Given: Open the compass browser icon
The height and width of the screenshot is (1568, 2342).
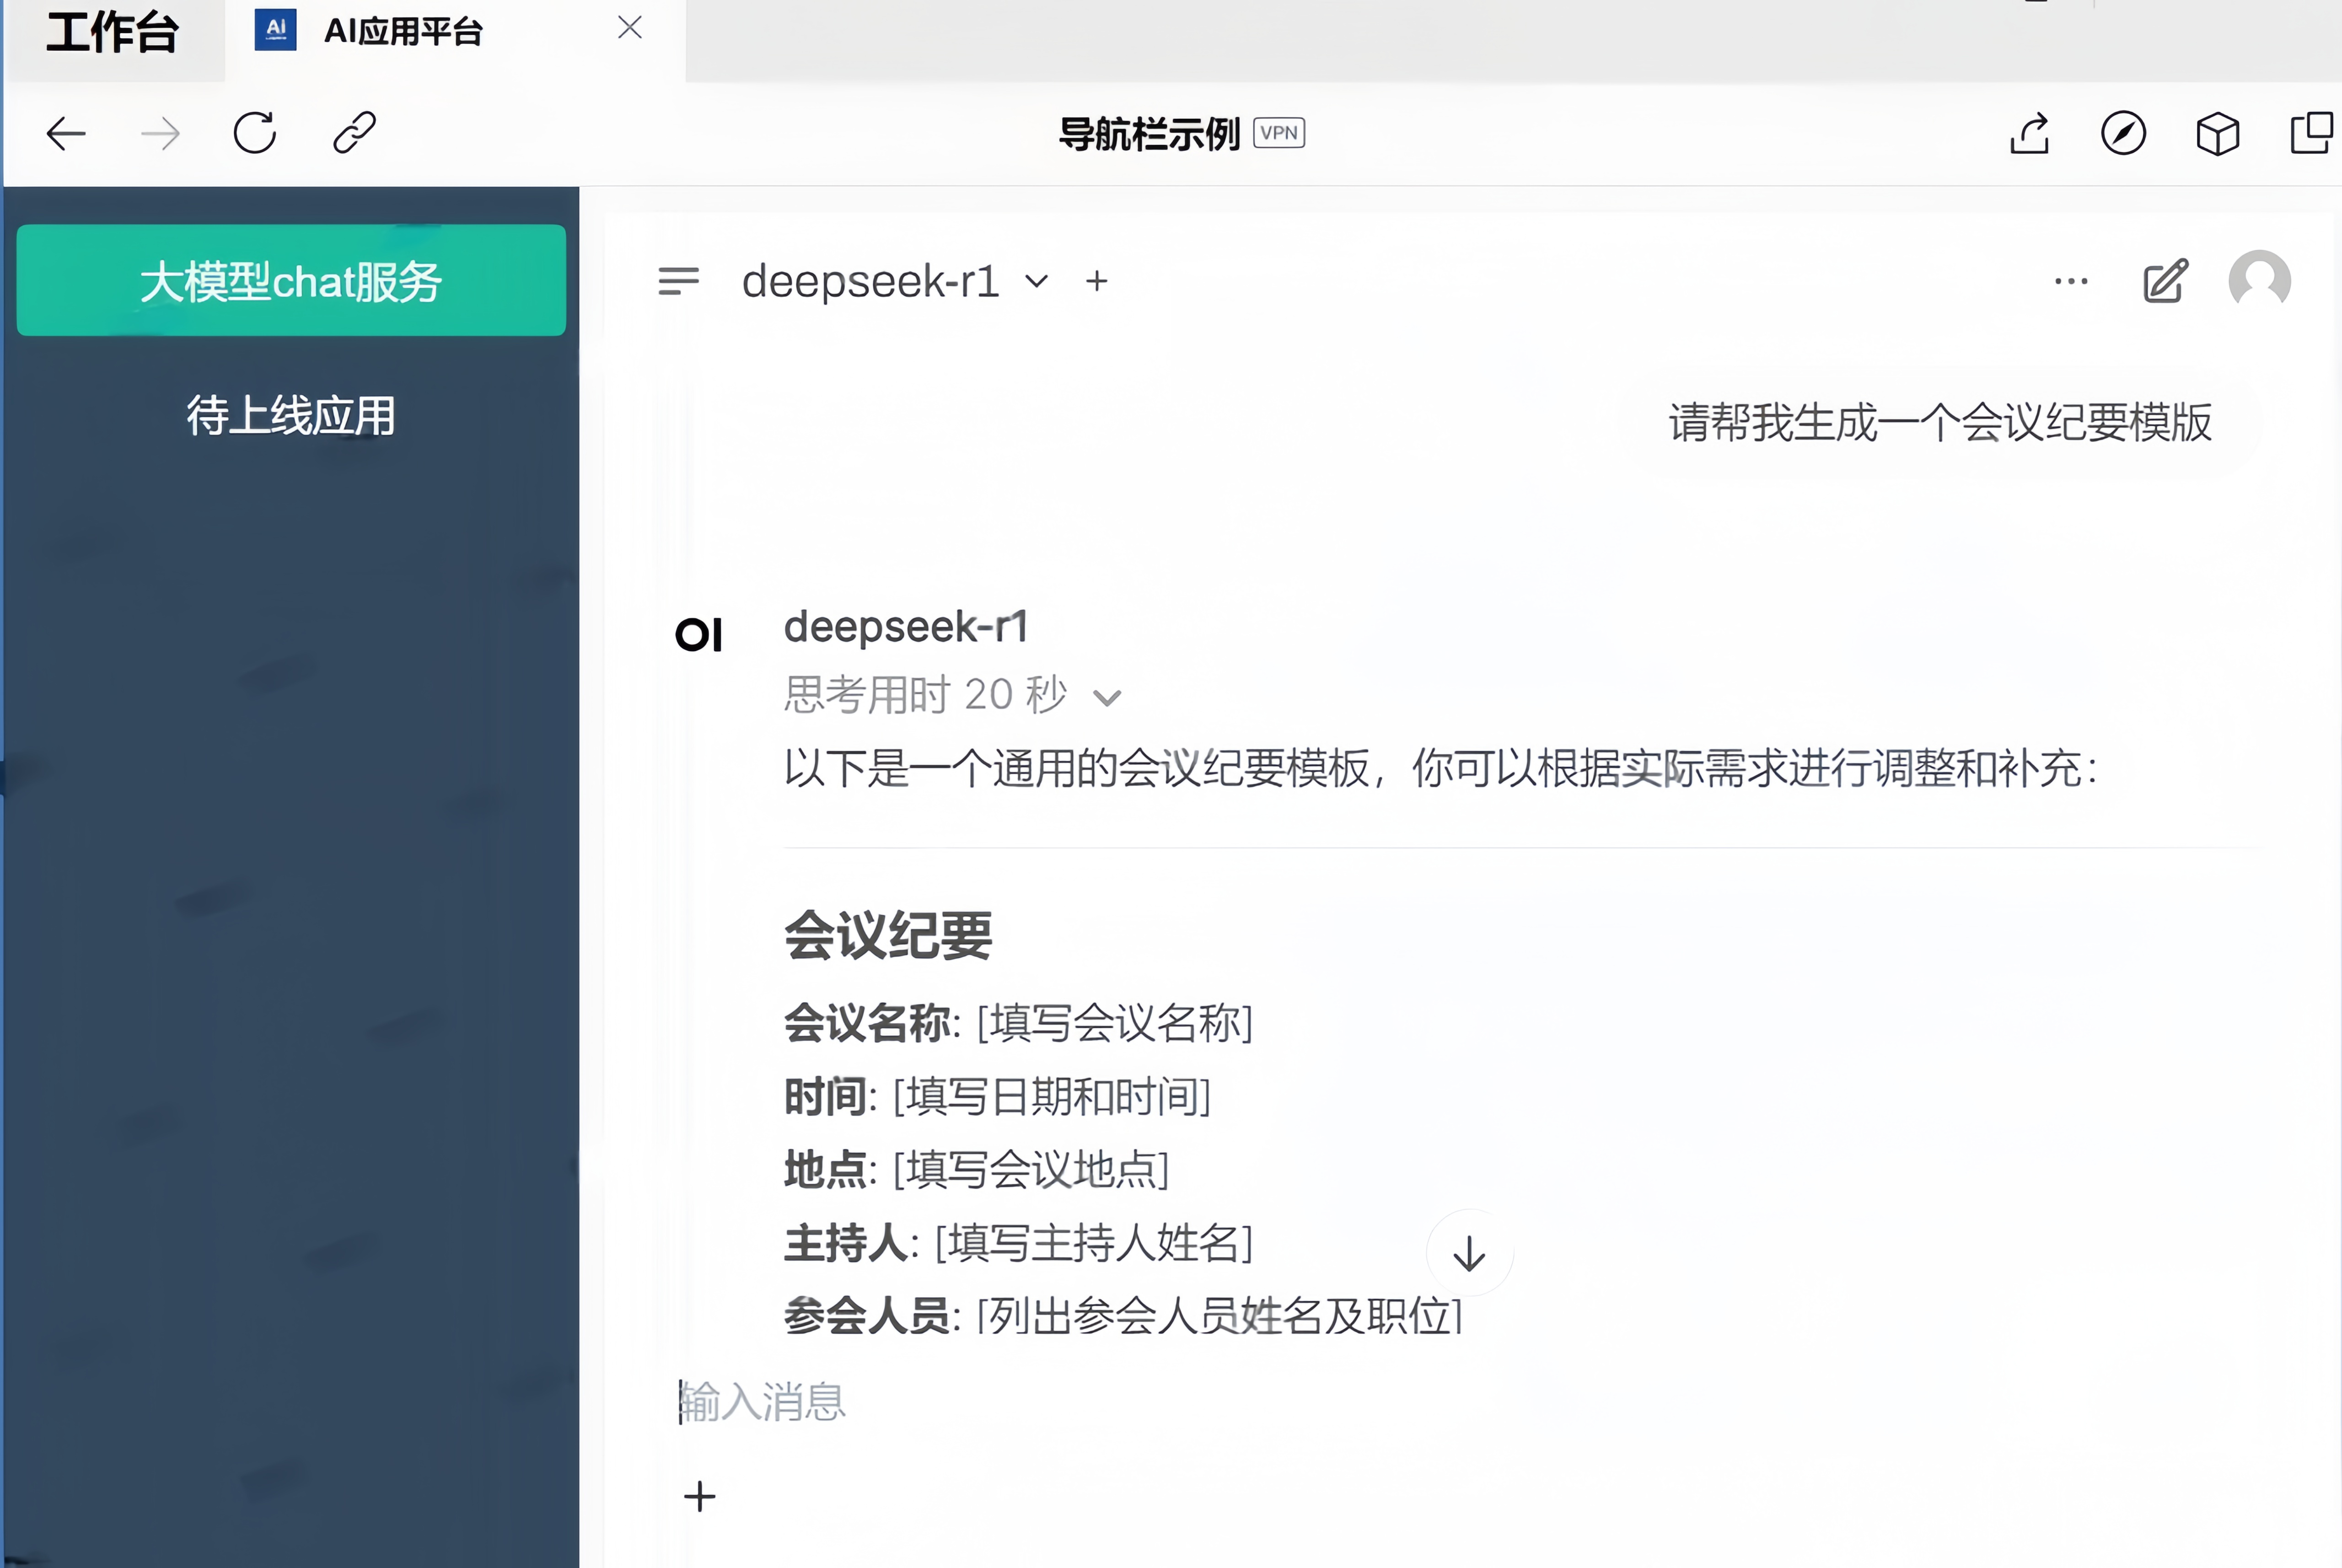Looking at the screenshot, I should [2123, 133].
